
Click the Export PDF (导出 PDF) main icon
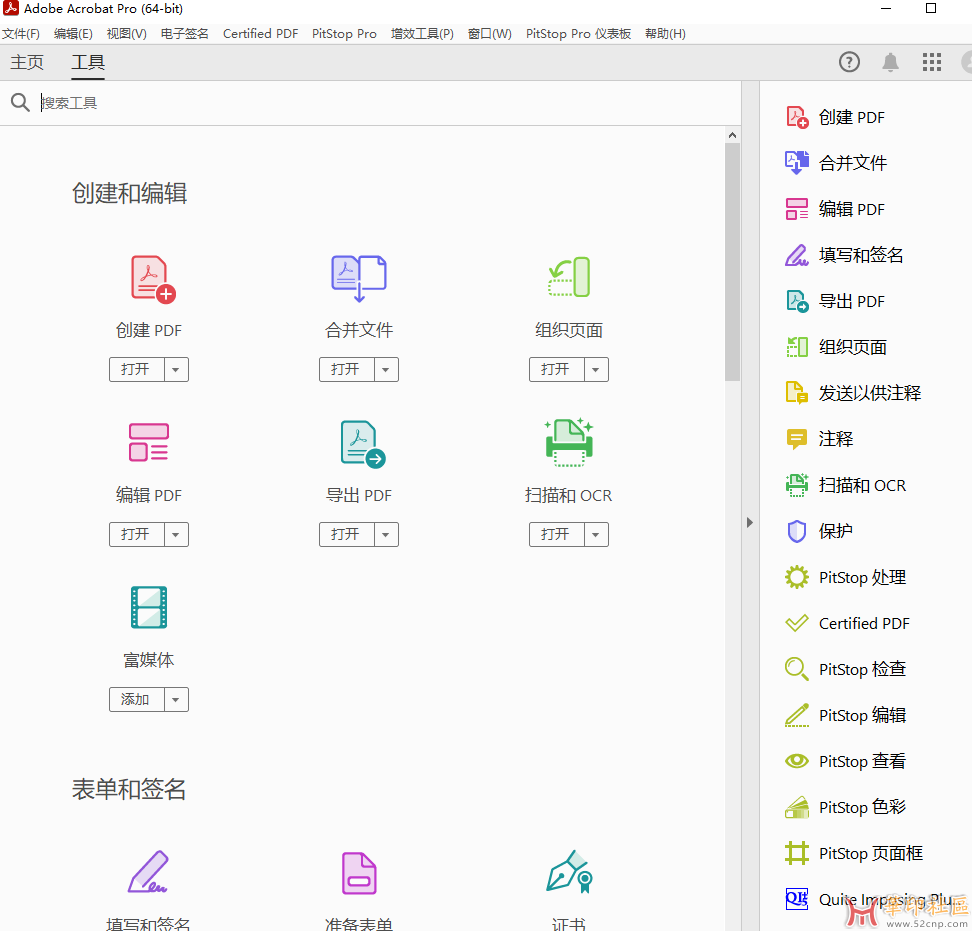(363, 444)
